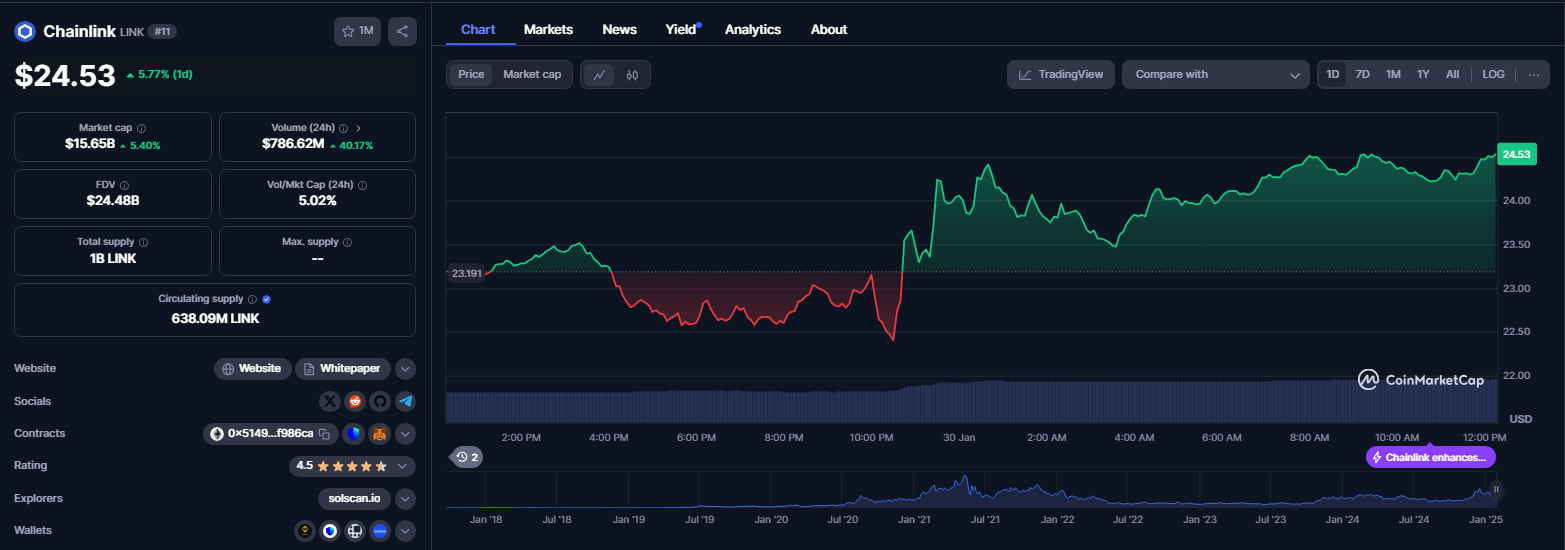Image resolution: width=1565 pixels, height=550 pixels.
Task: Toggle LOG scale on the chart
Action: [1493, 74]
